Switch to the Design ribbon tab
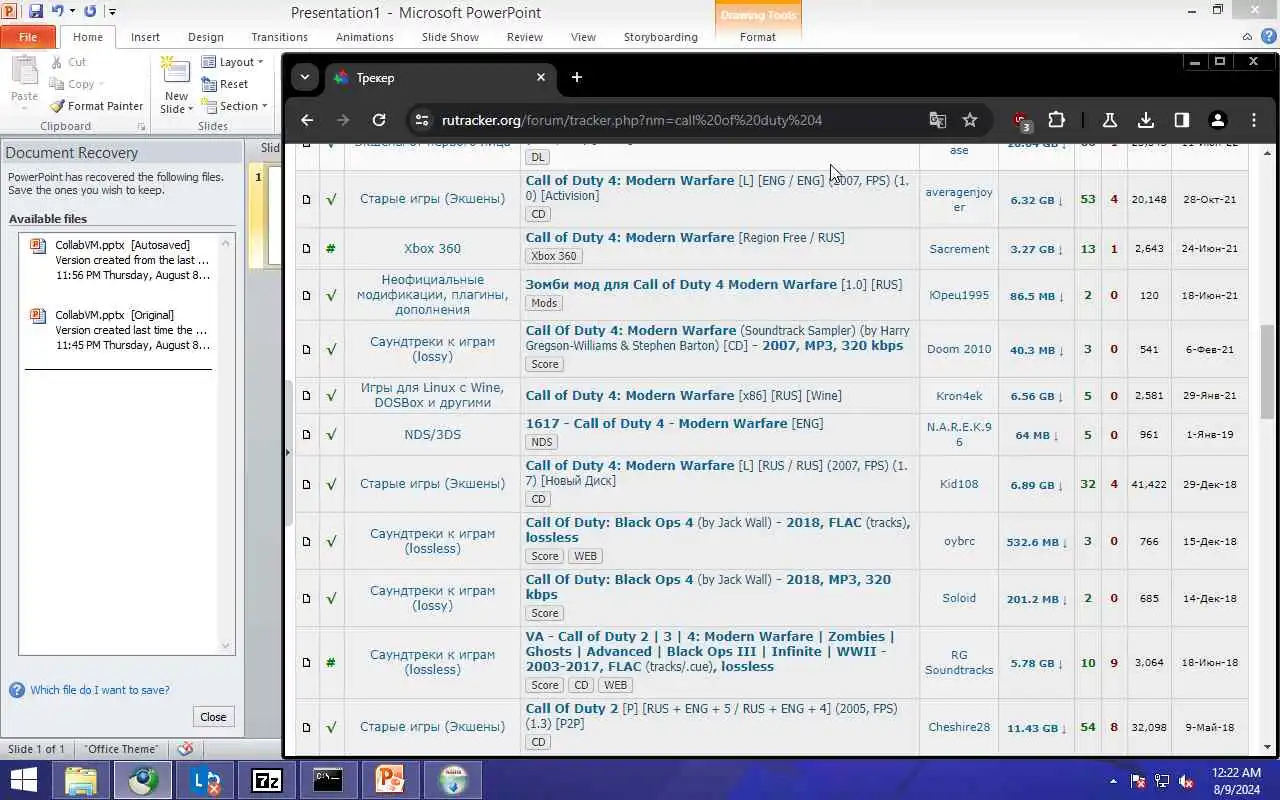Screen dimensions: 1280x800 (206, 37)
